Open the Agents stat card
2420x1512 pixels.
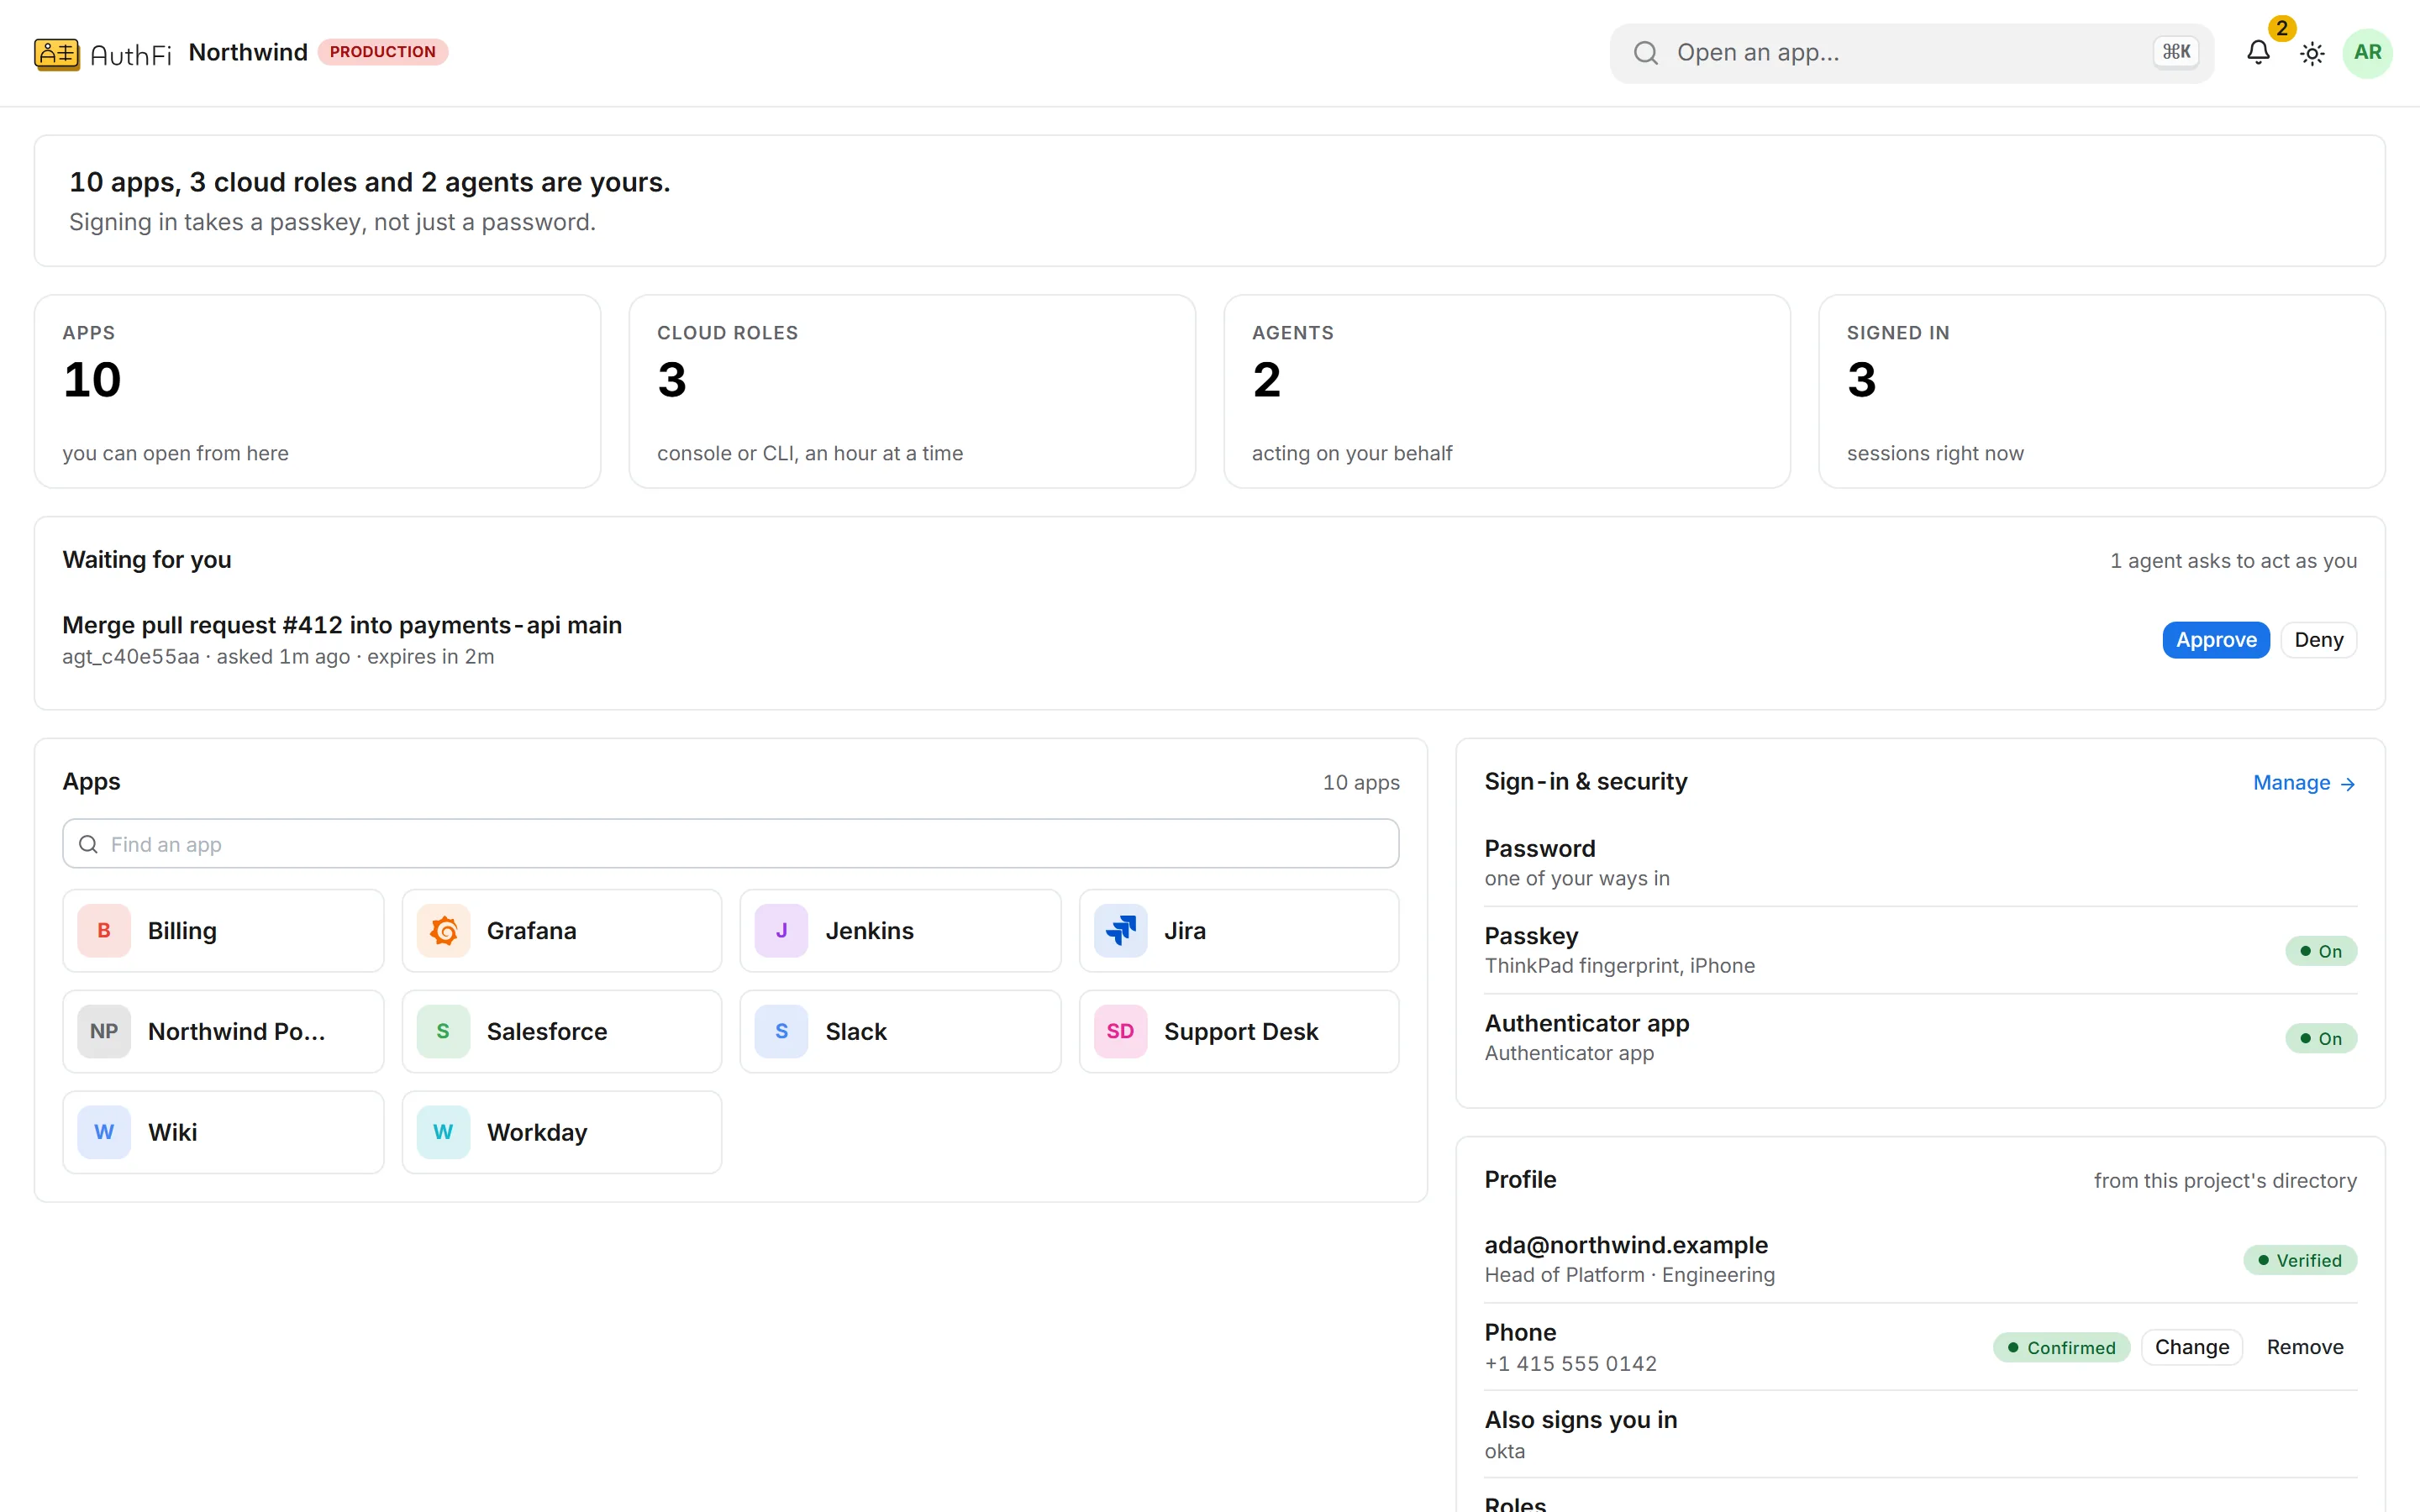pyautogui.click(x=1507, y=391)
